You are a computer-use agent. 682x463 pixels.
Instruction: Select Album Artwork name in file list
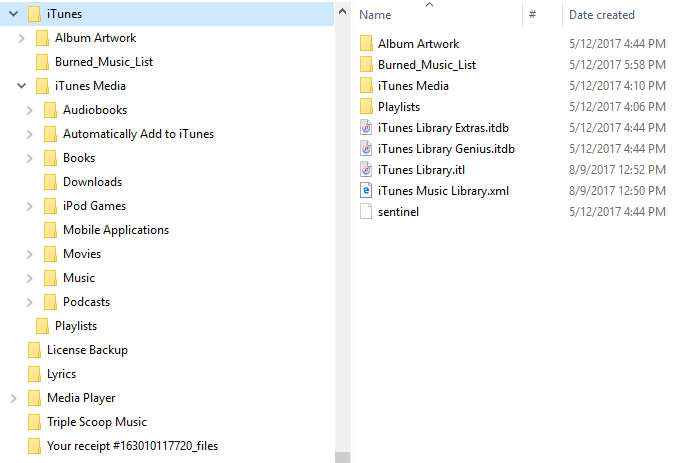coord(418,44)
